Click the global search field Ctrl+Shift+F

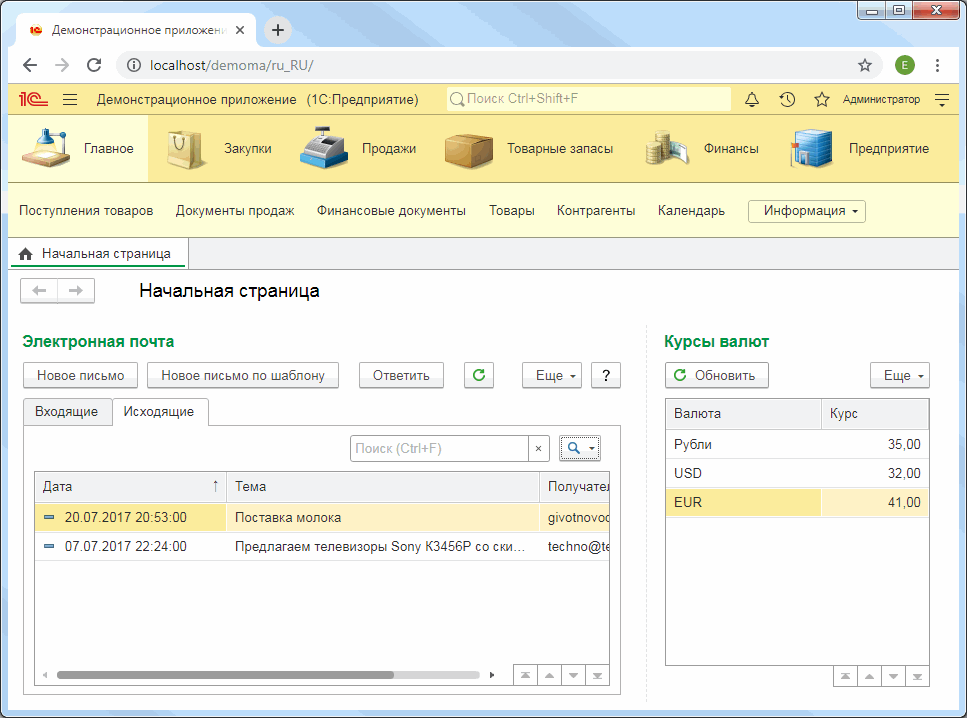pos(589,99)
